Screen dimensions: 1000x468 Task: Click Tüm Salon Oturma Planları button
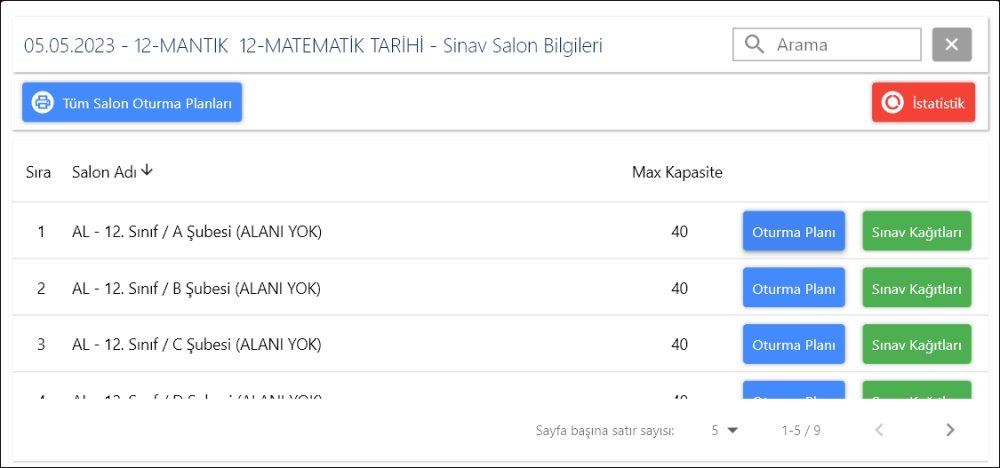(x=132, y=103)
